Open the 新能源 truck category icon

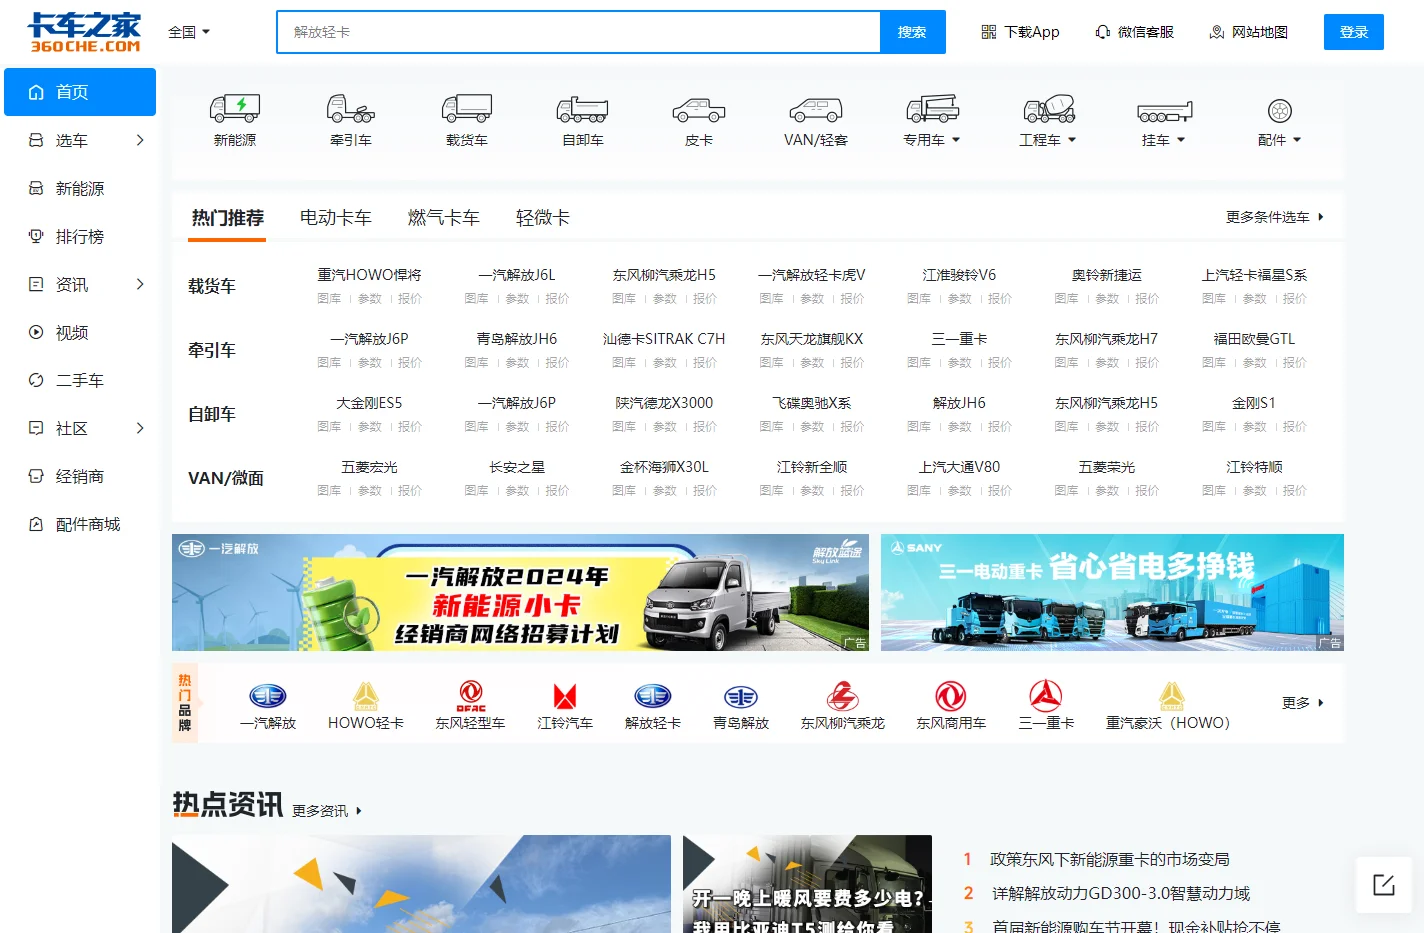pos(235,108)
